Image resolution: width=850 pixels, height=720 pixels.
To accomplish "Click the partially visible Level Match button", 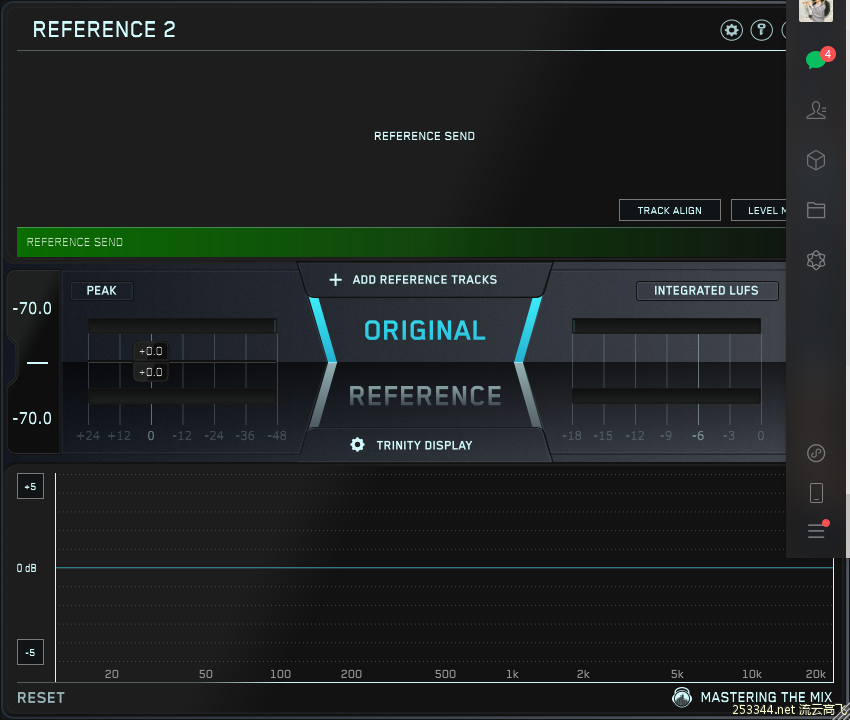I will 758,210.
